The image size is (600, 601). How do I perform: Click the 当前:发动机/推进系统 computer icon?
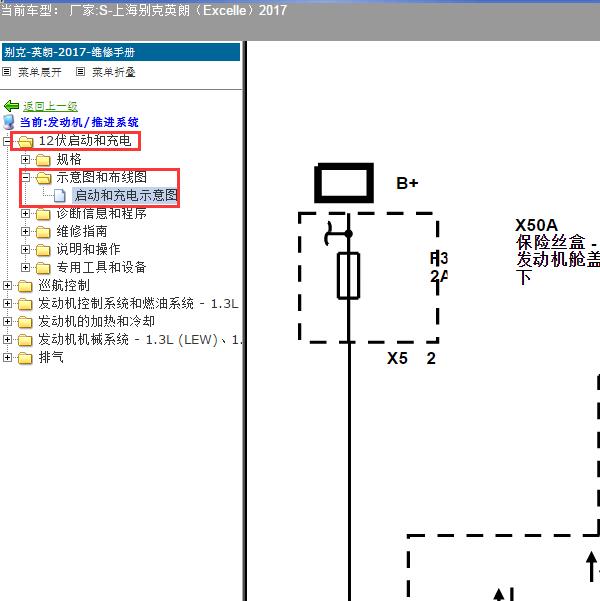tap(8, 122)
